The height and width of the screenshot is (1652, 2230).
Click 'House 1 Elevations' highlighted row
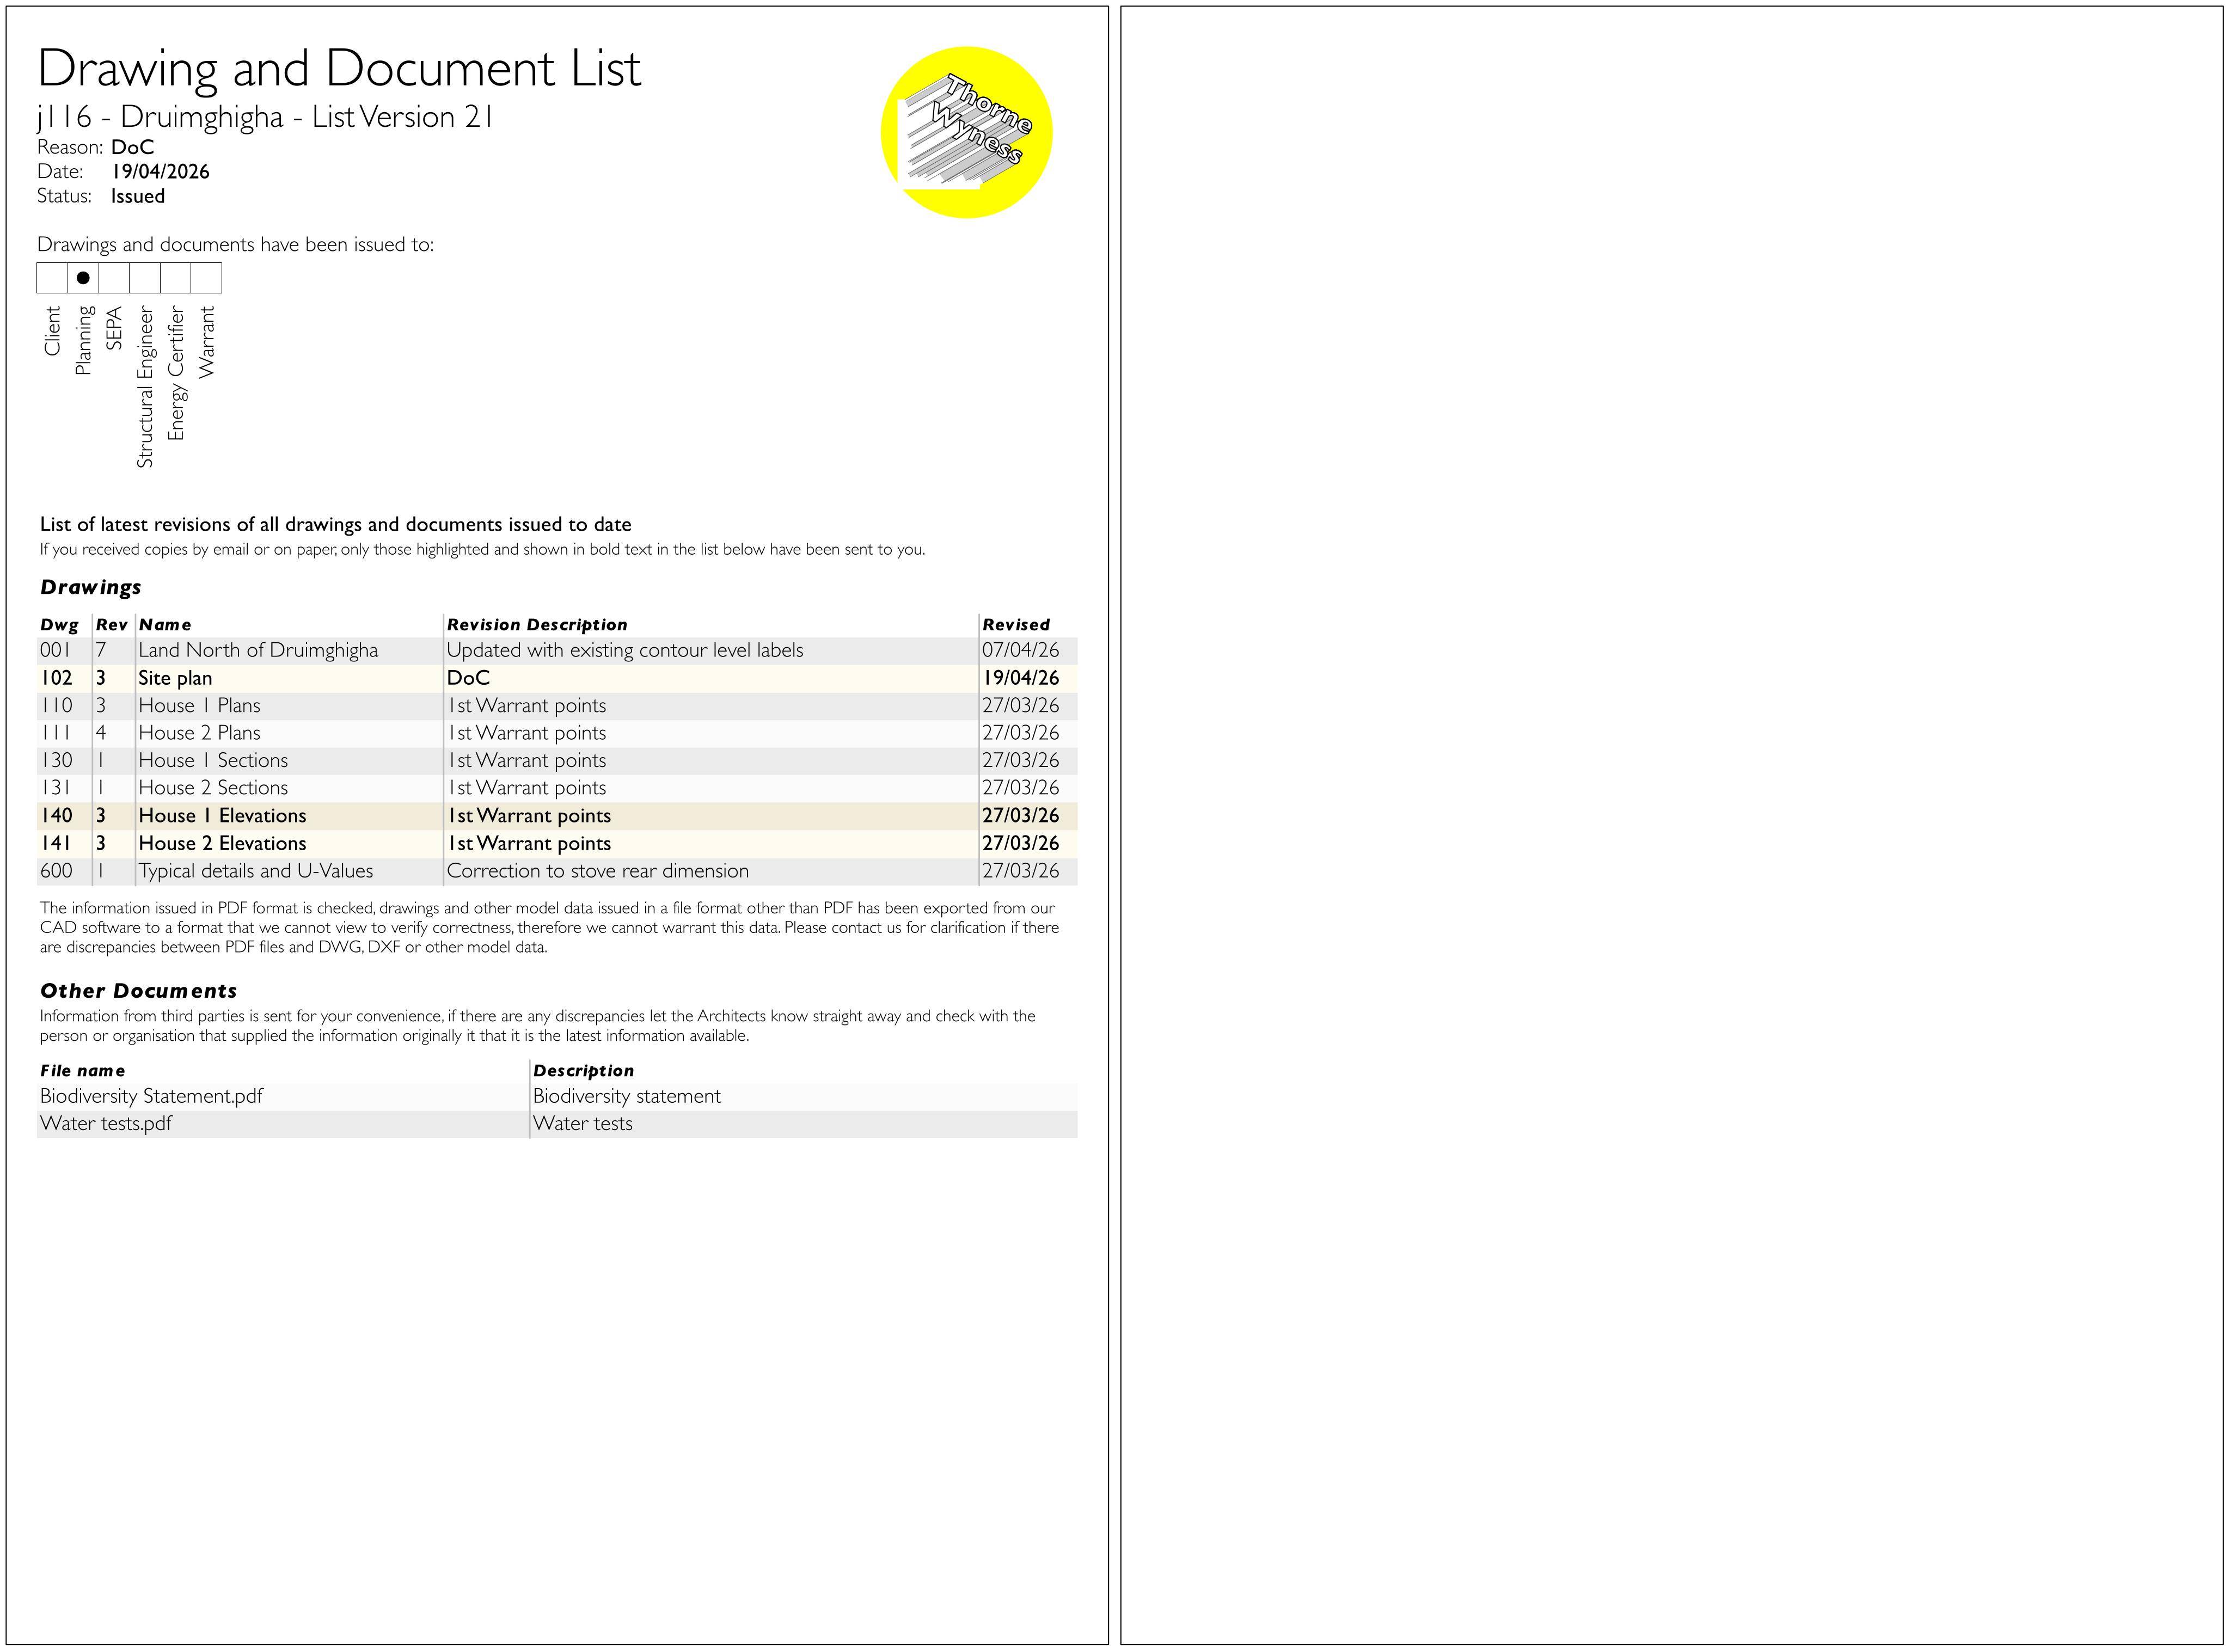click(x=557, y=816)
